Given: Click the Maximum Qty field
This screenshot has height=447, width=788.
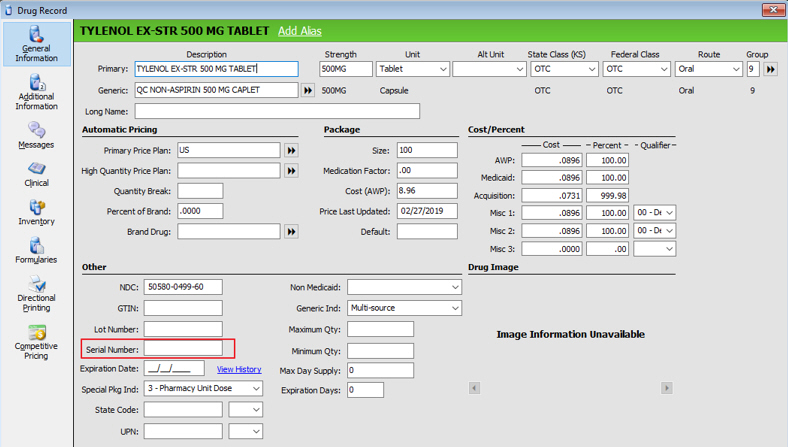Looking at the screenshot, I should click(x=380, y=329).
